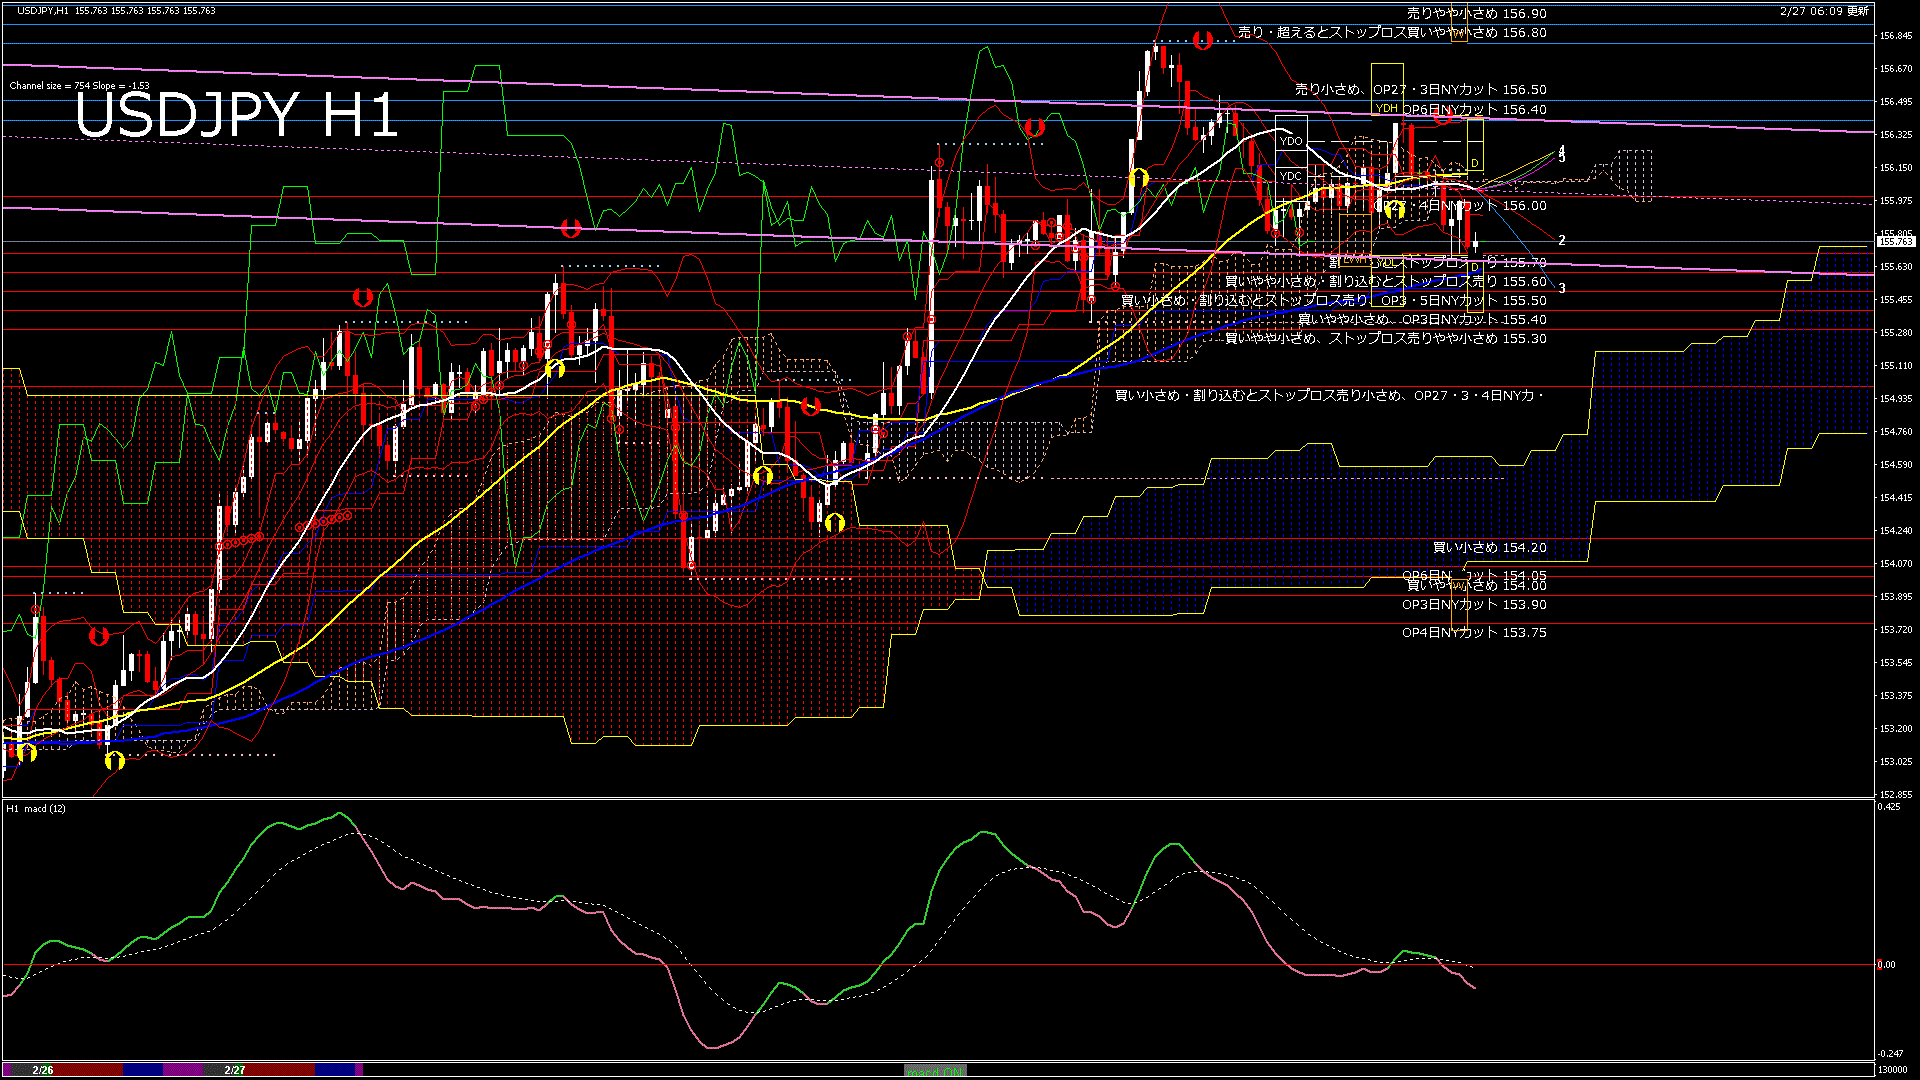Click the orange LWH marker label
Image resolution: width=1920 pixels, height=1080 pixels.
coord(1355,260)
